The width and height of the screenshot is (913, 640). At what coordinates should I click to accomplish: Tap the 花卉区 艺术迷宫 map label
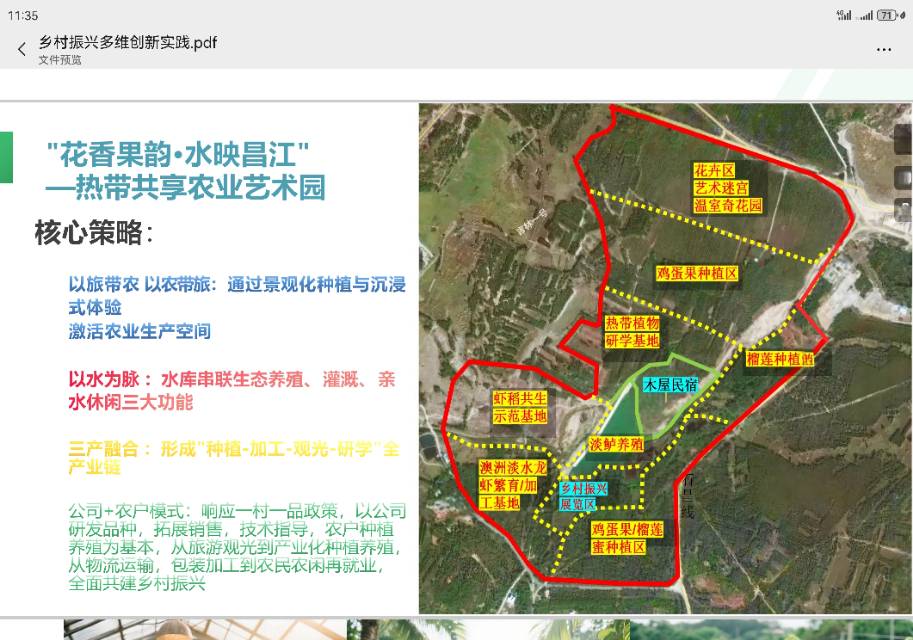click(729, 188)
